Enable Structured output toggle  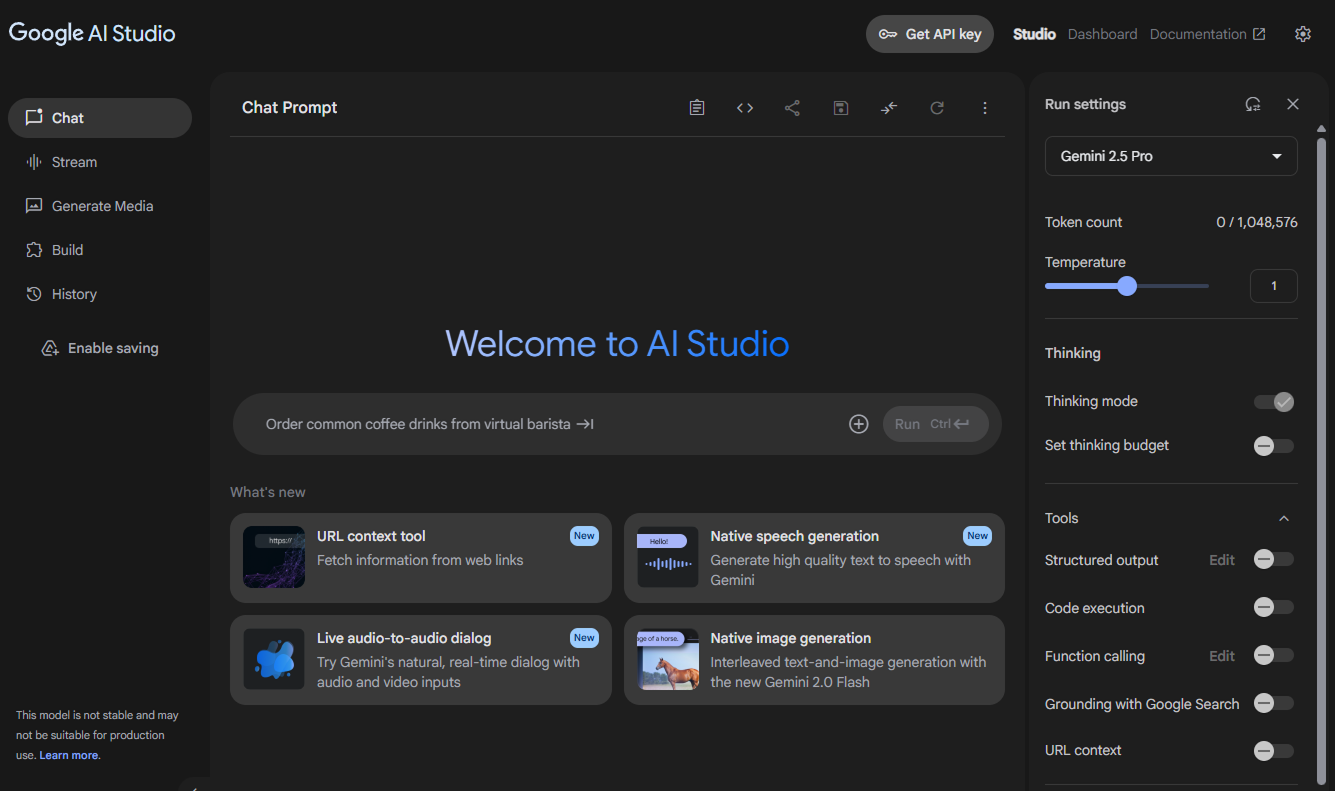click(1274, 560)
